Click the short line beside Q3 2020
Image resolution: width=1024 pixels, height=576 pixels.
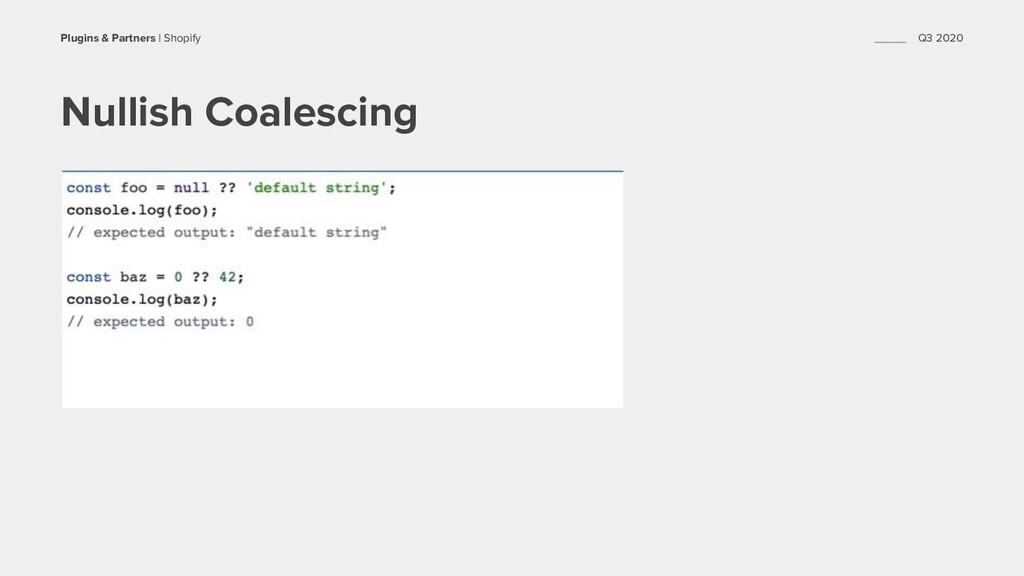pyautogui.click(x=890, y=42)
